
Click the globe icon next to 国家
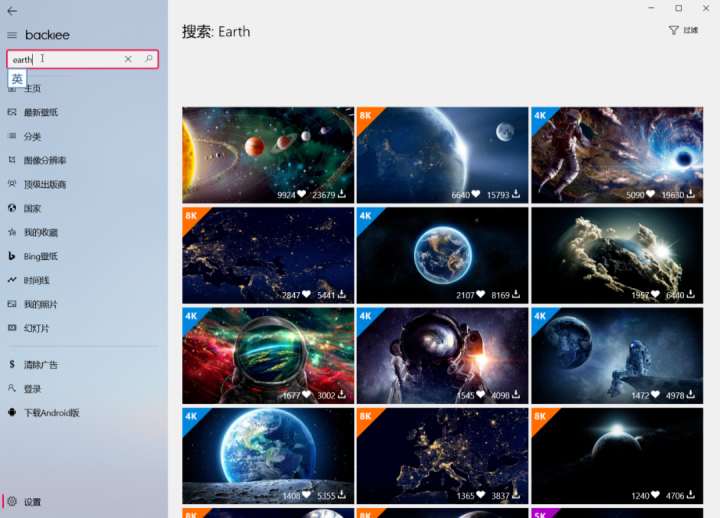click(12, 208)
